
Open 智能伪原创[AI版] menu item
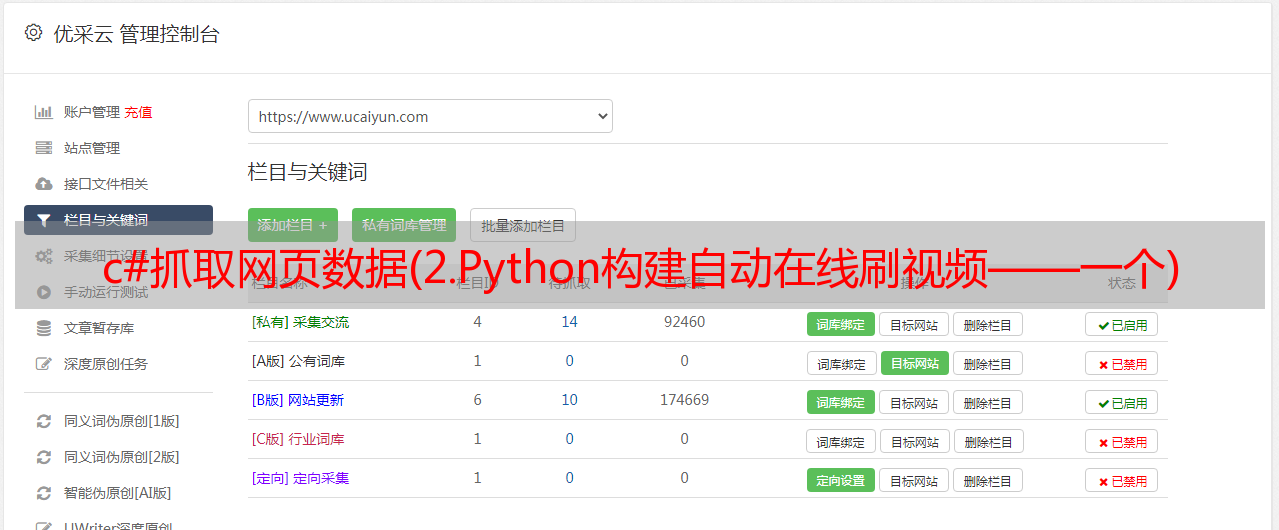tap(118, 493)
